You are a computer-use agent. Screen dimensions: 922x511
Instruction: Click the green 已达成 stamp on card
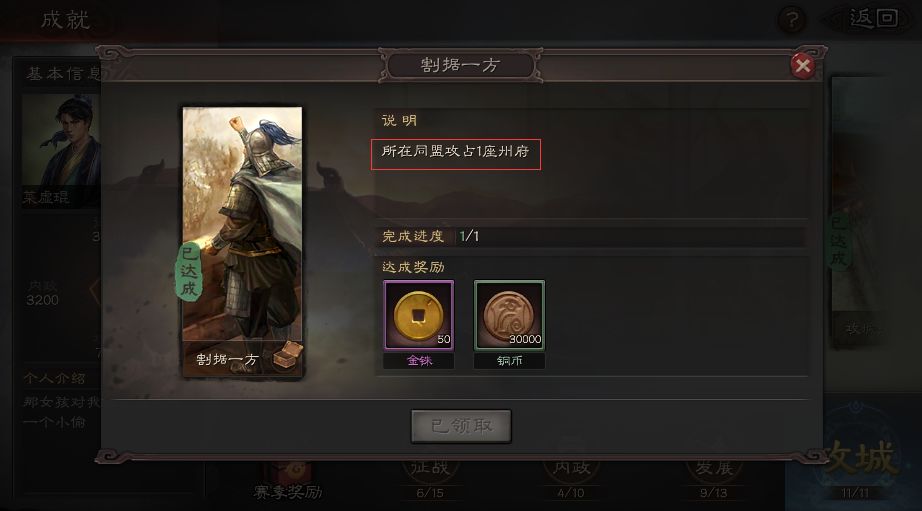(189, 270)
